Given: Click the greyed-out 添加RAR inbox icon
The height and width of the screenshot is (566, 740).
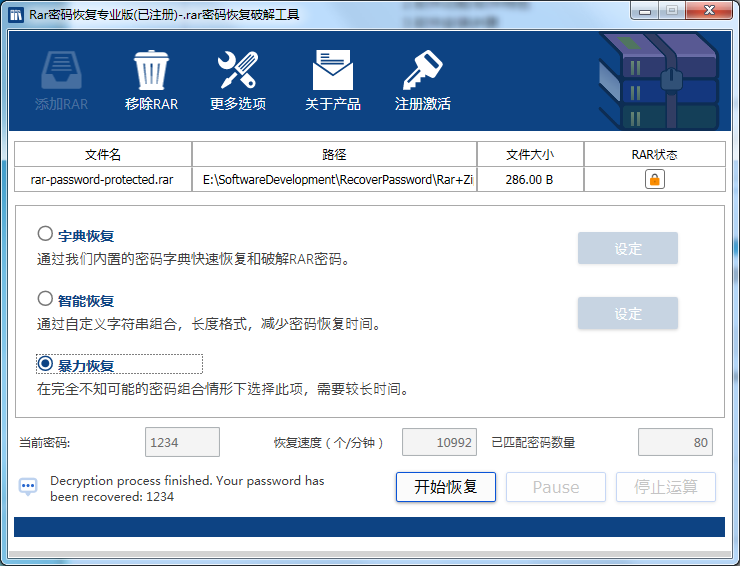Looking at the screenshot, I should [x=61, y=70].
